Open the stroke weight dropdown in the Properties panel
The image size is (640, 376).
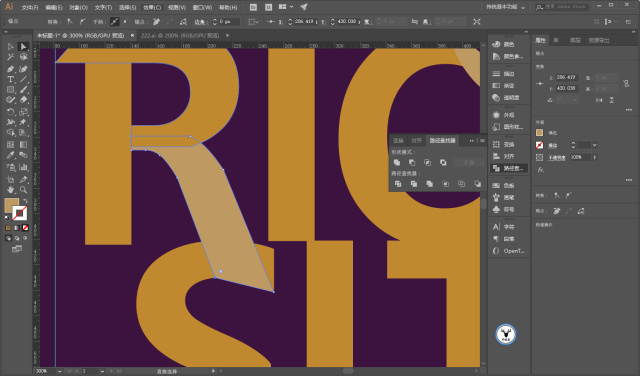click(x=595, y=145)
